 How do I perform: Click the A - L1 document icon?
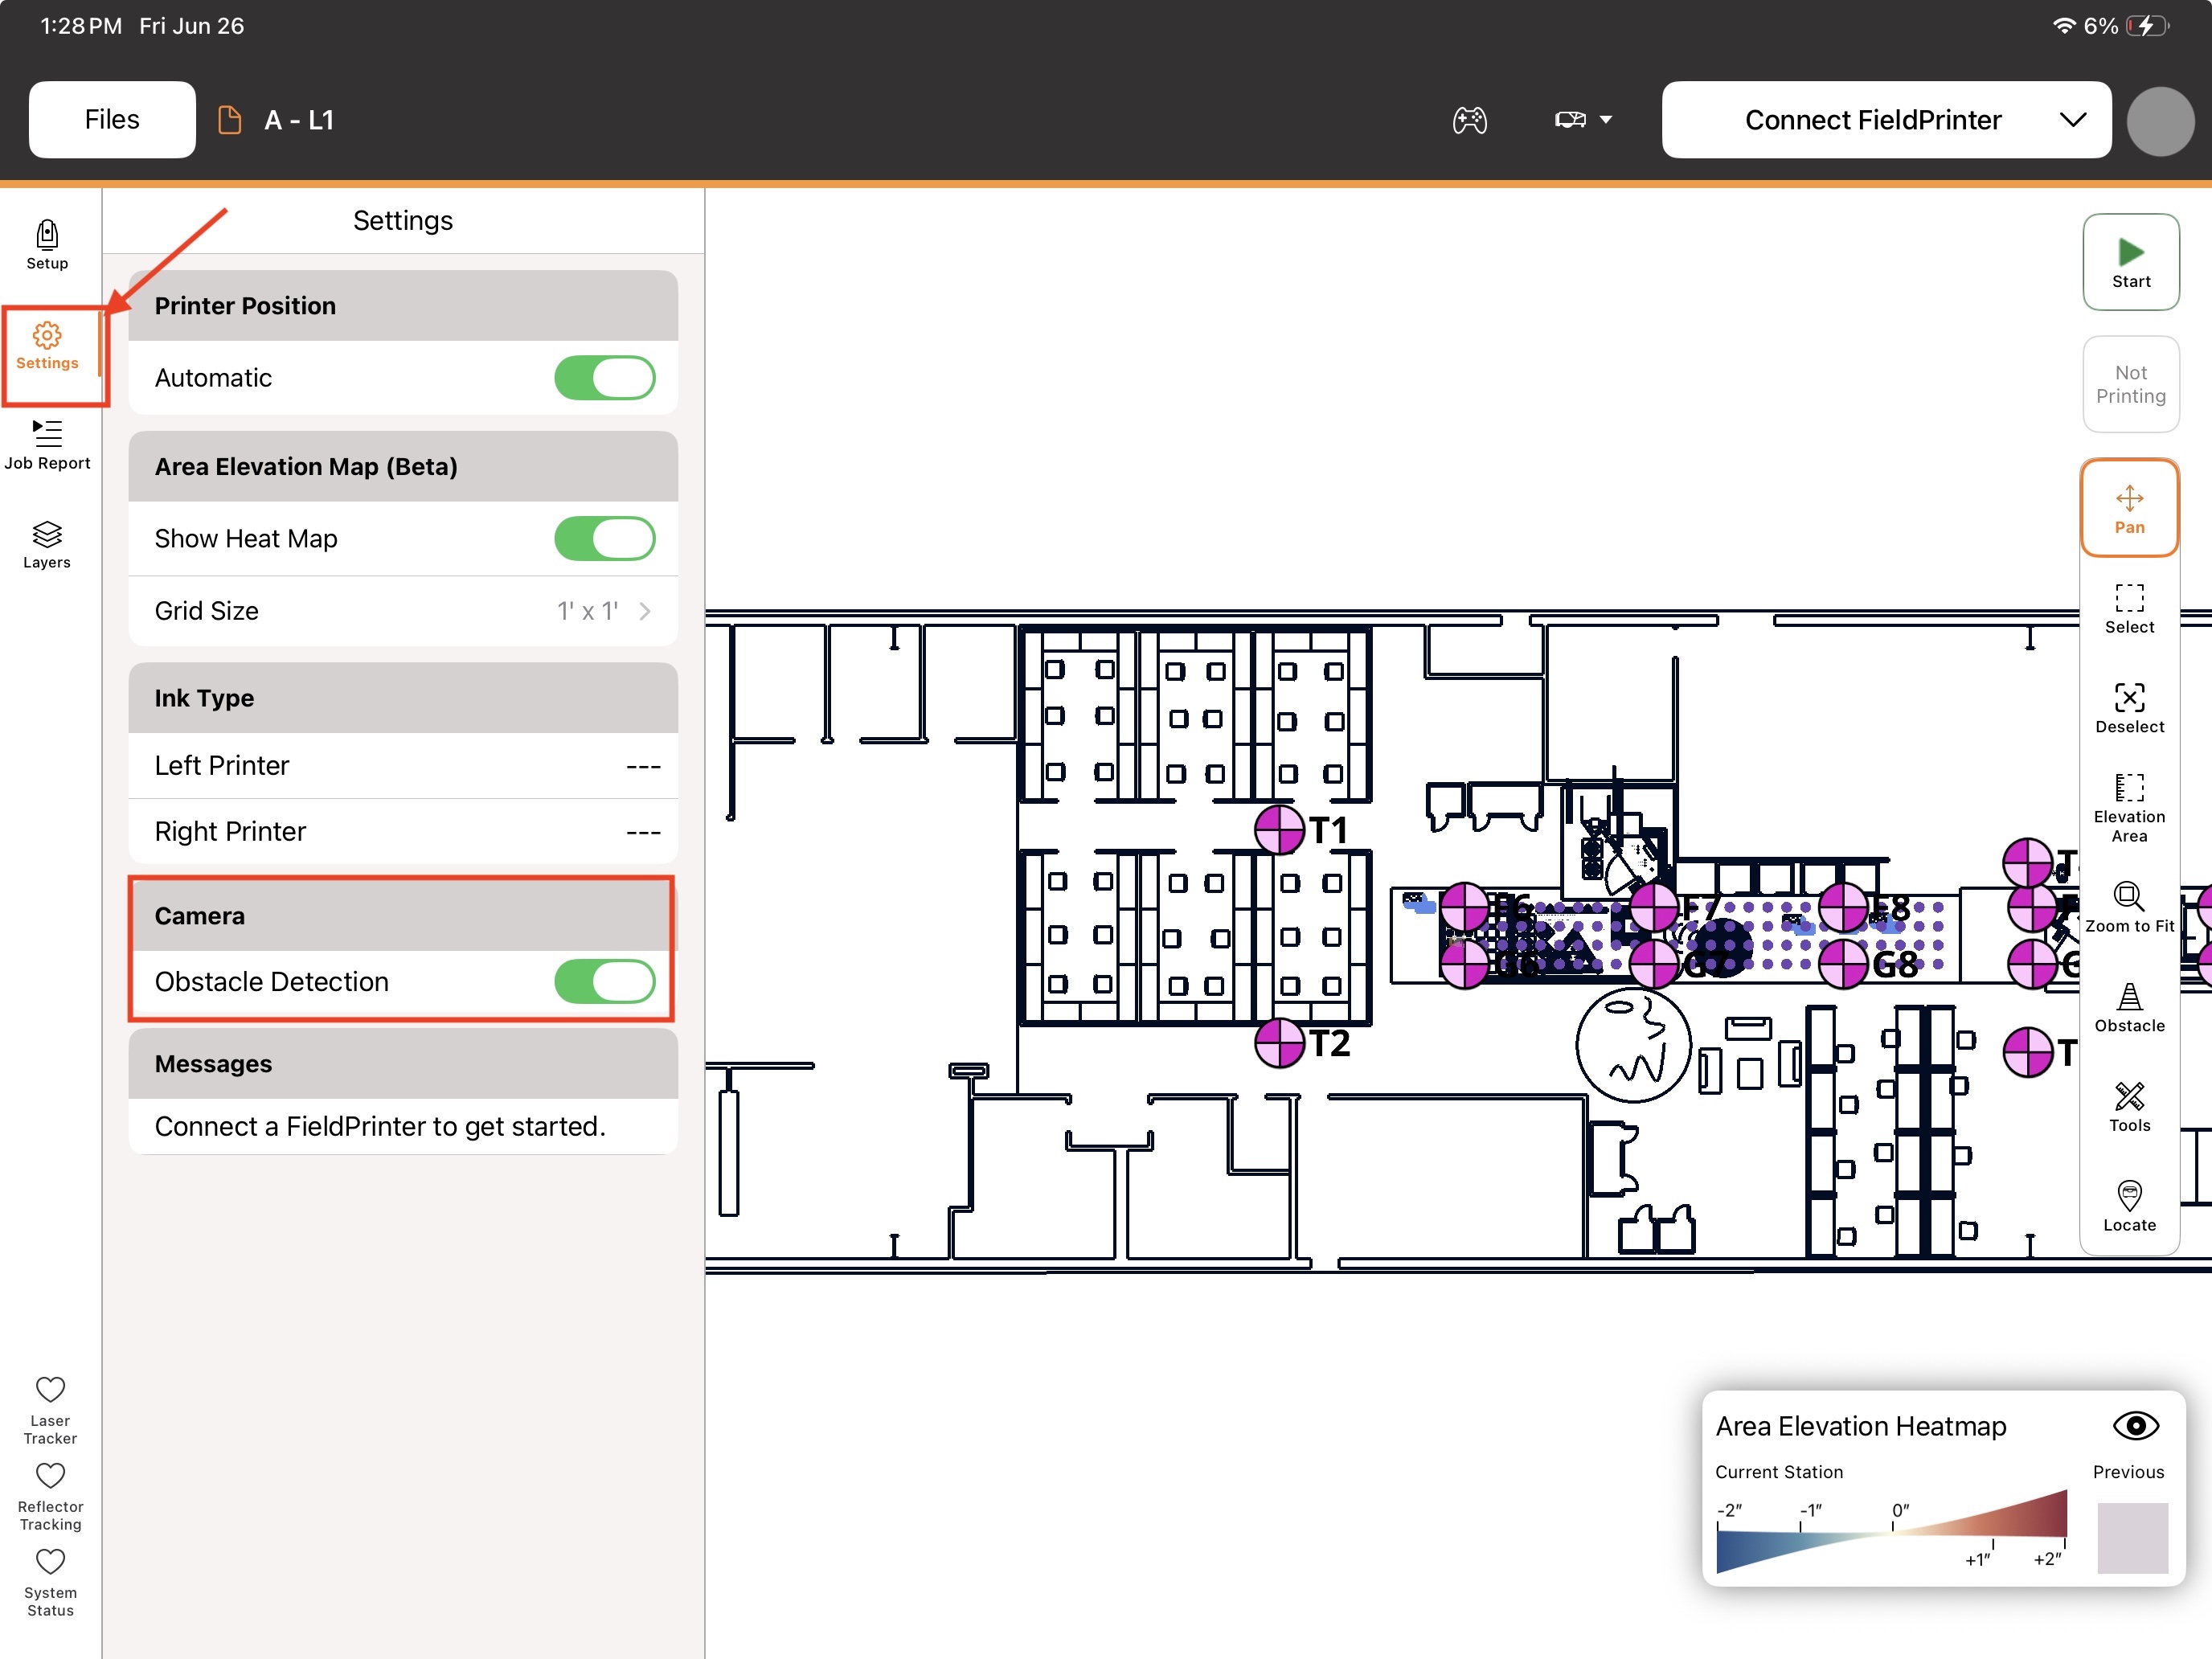(229, 120)
